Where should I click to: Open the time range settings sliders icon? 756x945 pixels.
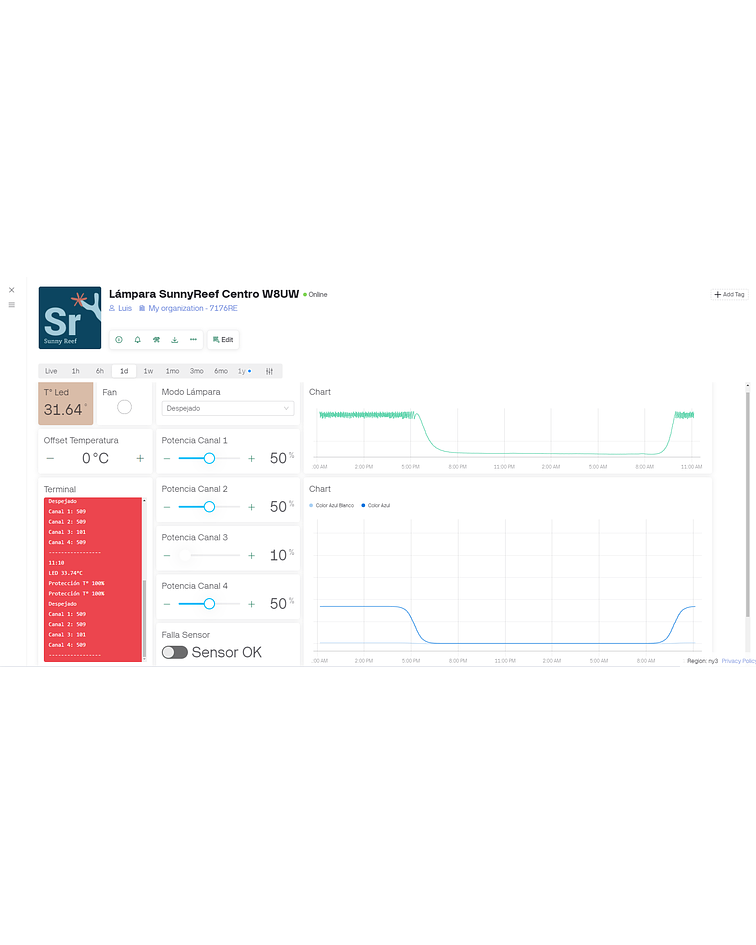pyautogui.click(x=269, y=371)
